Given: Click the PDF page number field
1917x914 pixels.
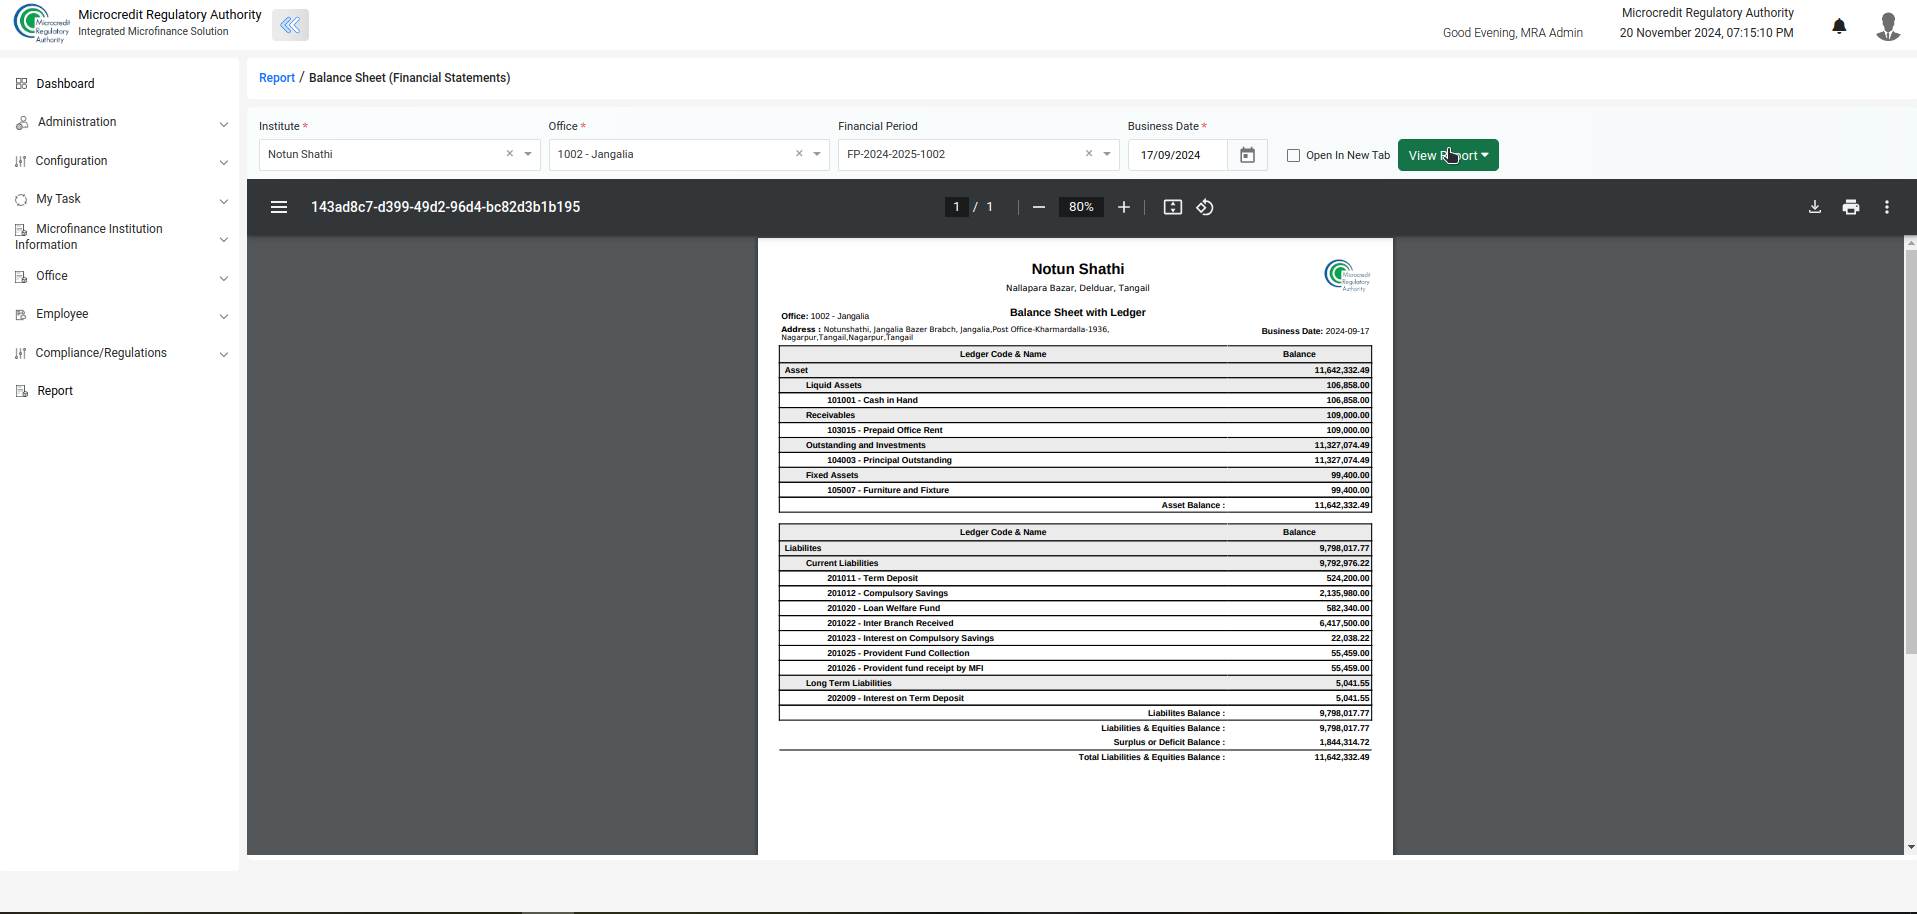Looking at the screenshot, I should [956, 207].
